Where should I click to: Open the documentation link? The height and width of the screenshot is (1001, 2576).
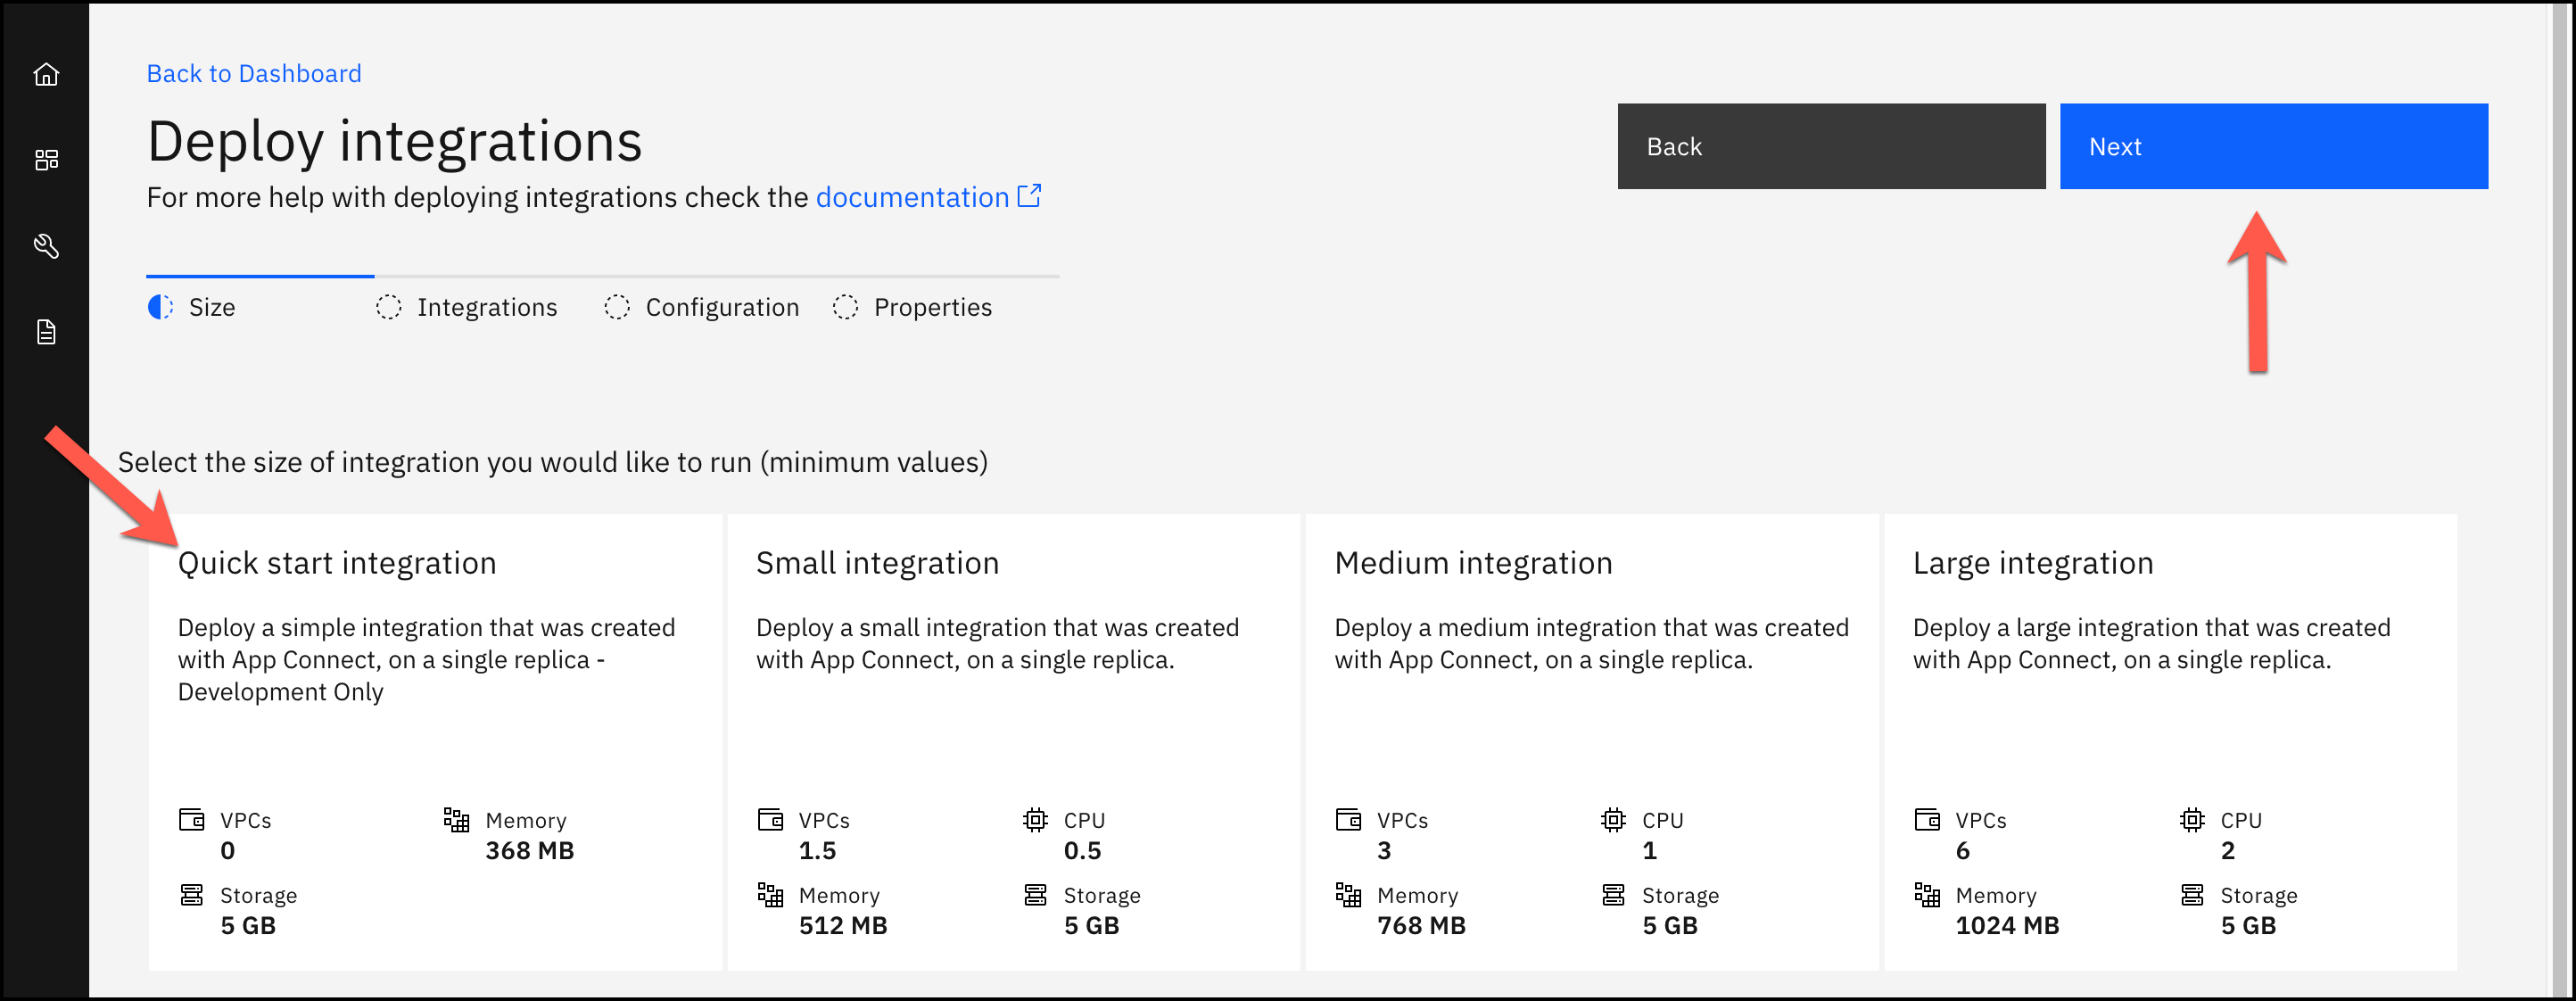coord(912,197)
